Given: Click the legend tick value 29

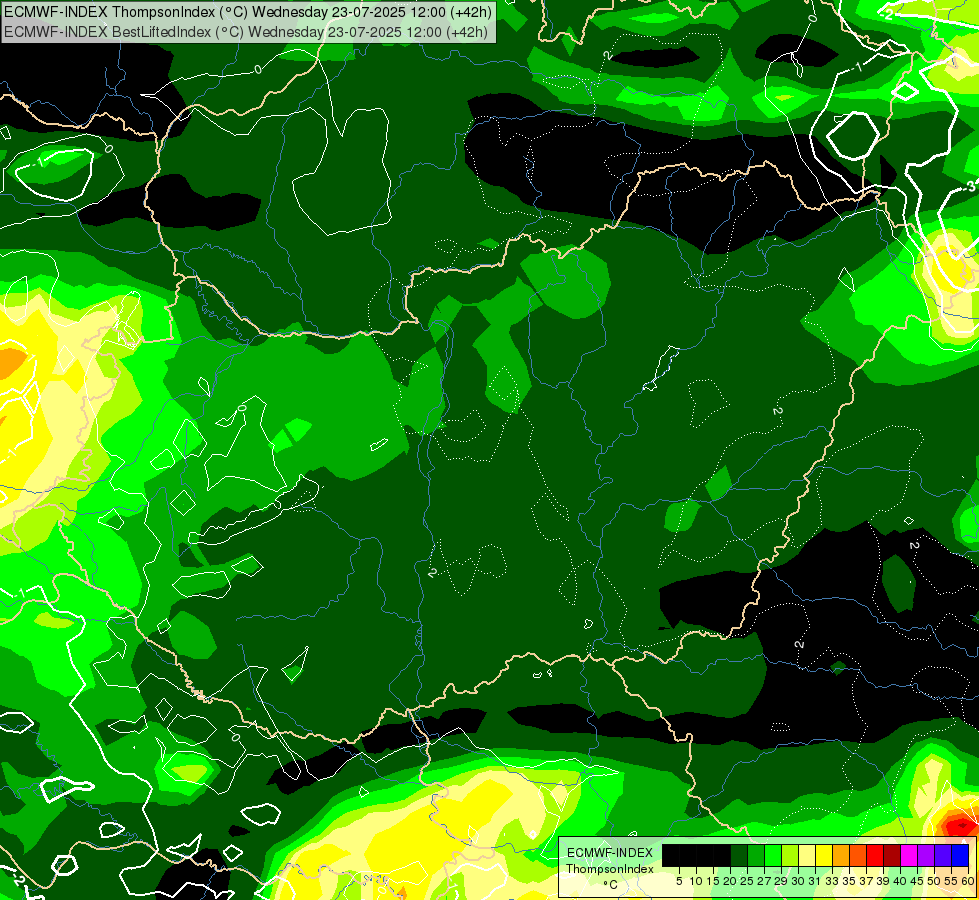Looking at the screenshot, I should (x=781, y=881).
